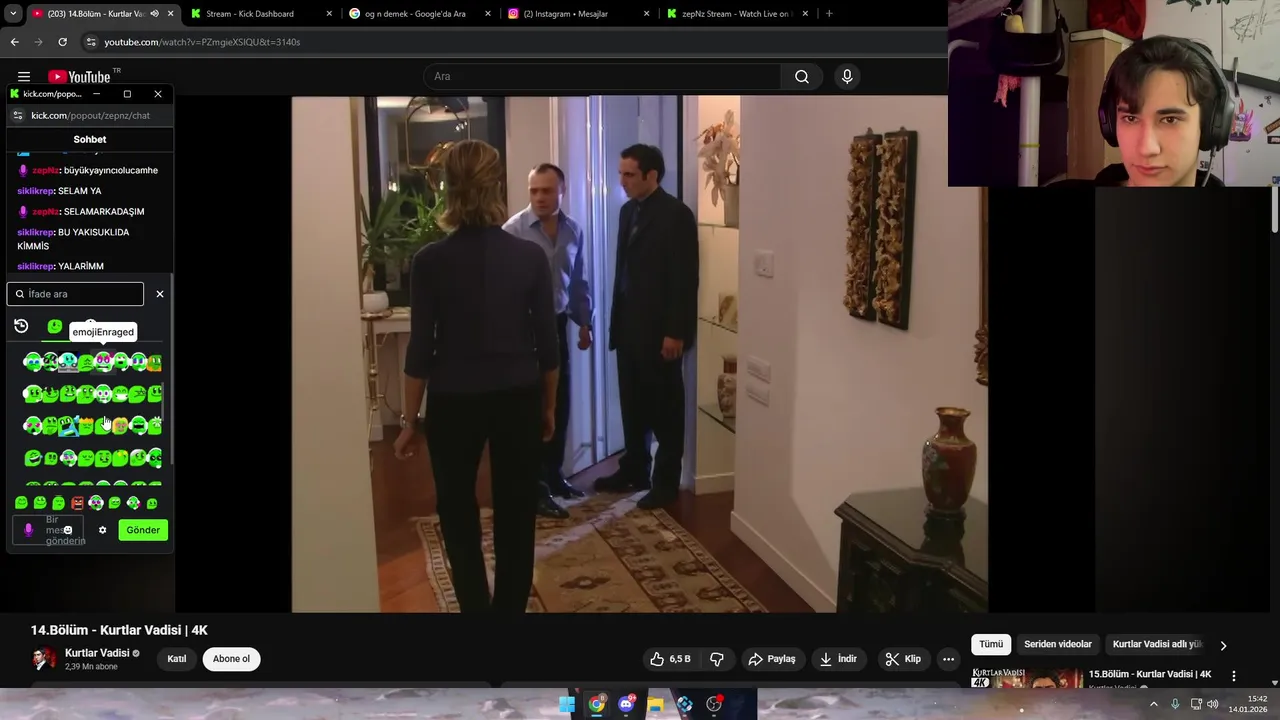Open the clock showing 15:42 14.01.2026
This screenshot has width=1280, height=720.
click(x=1250, y=705)
